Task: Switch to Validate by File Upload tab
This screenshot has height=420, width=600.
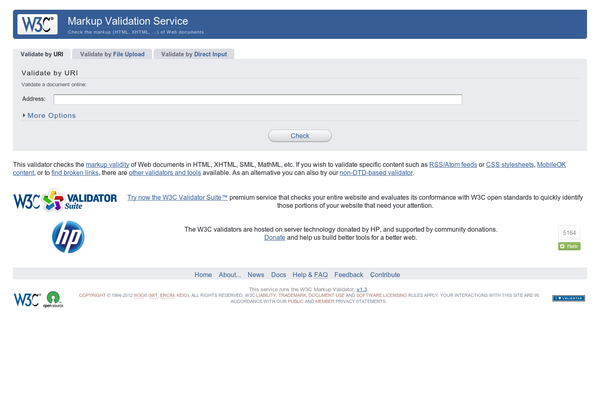Action: pyautogui.click(x=112, y=54)
